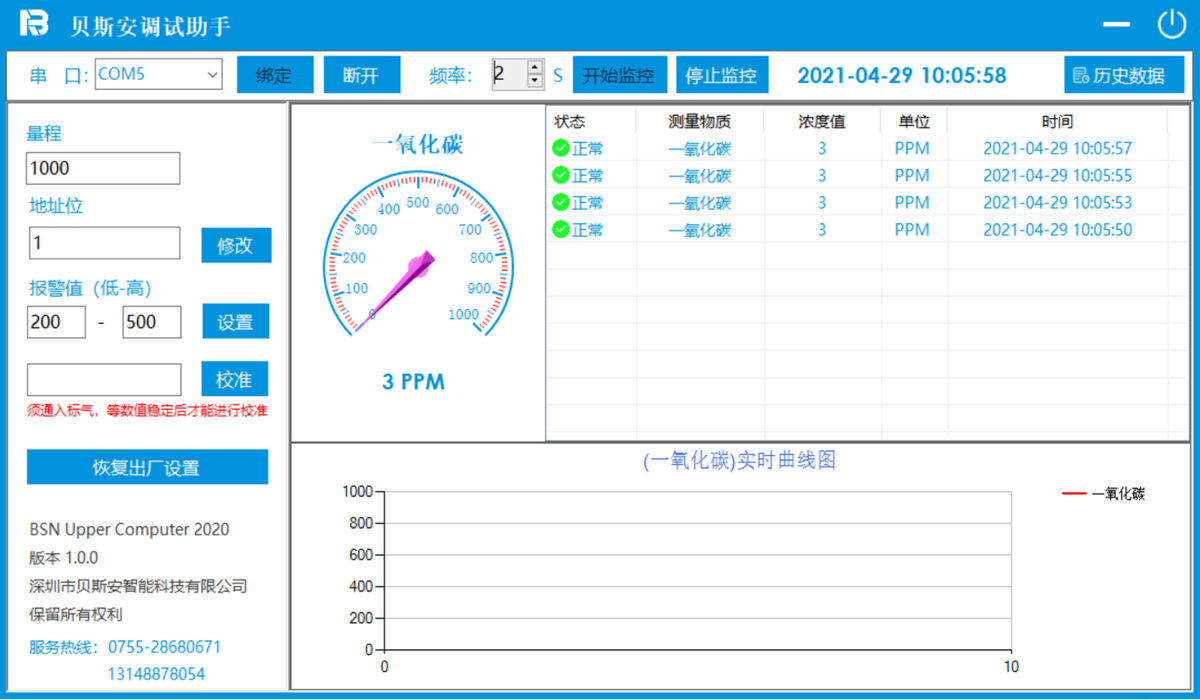Click the low alarm value field 200

tap(56, 322)
